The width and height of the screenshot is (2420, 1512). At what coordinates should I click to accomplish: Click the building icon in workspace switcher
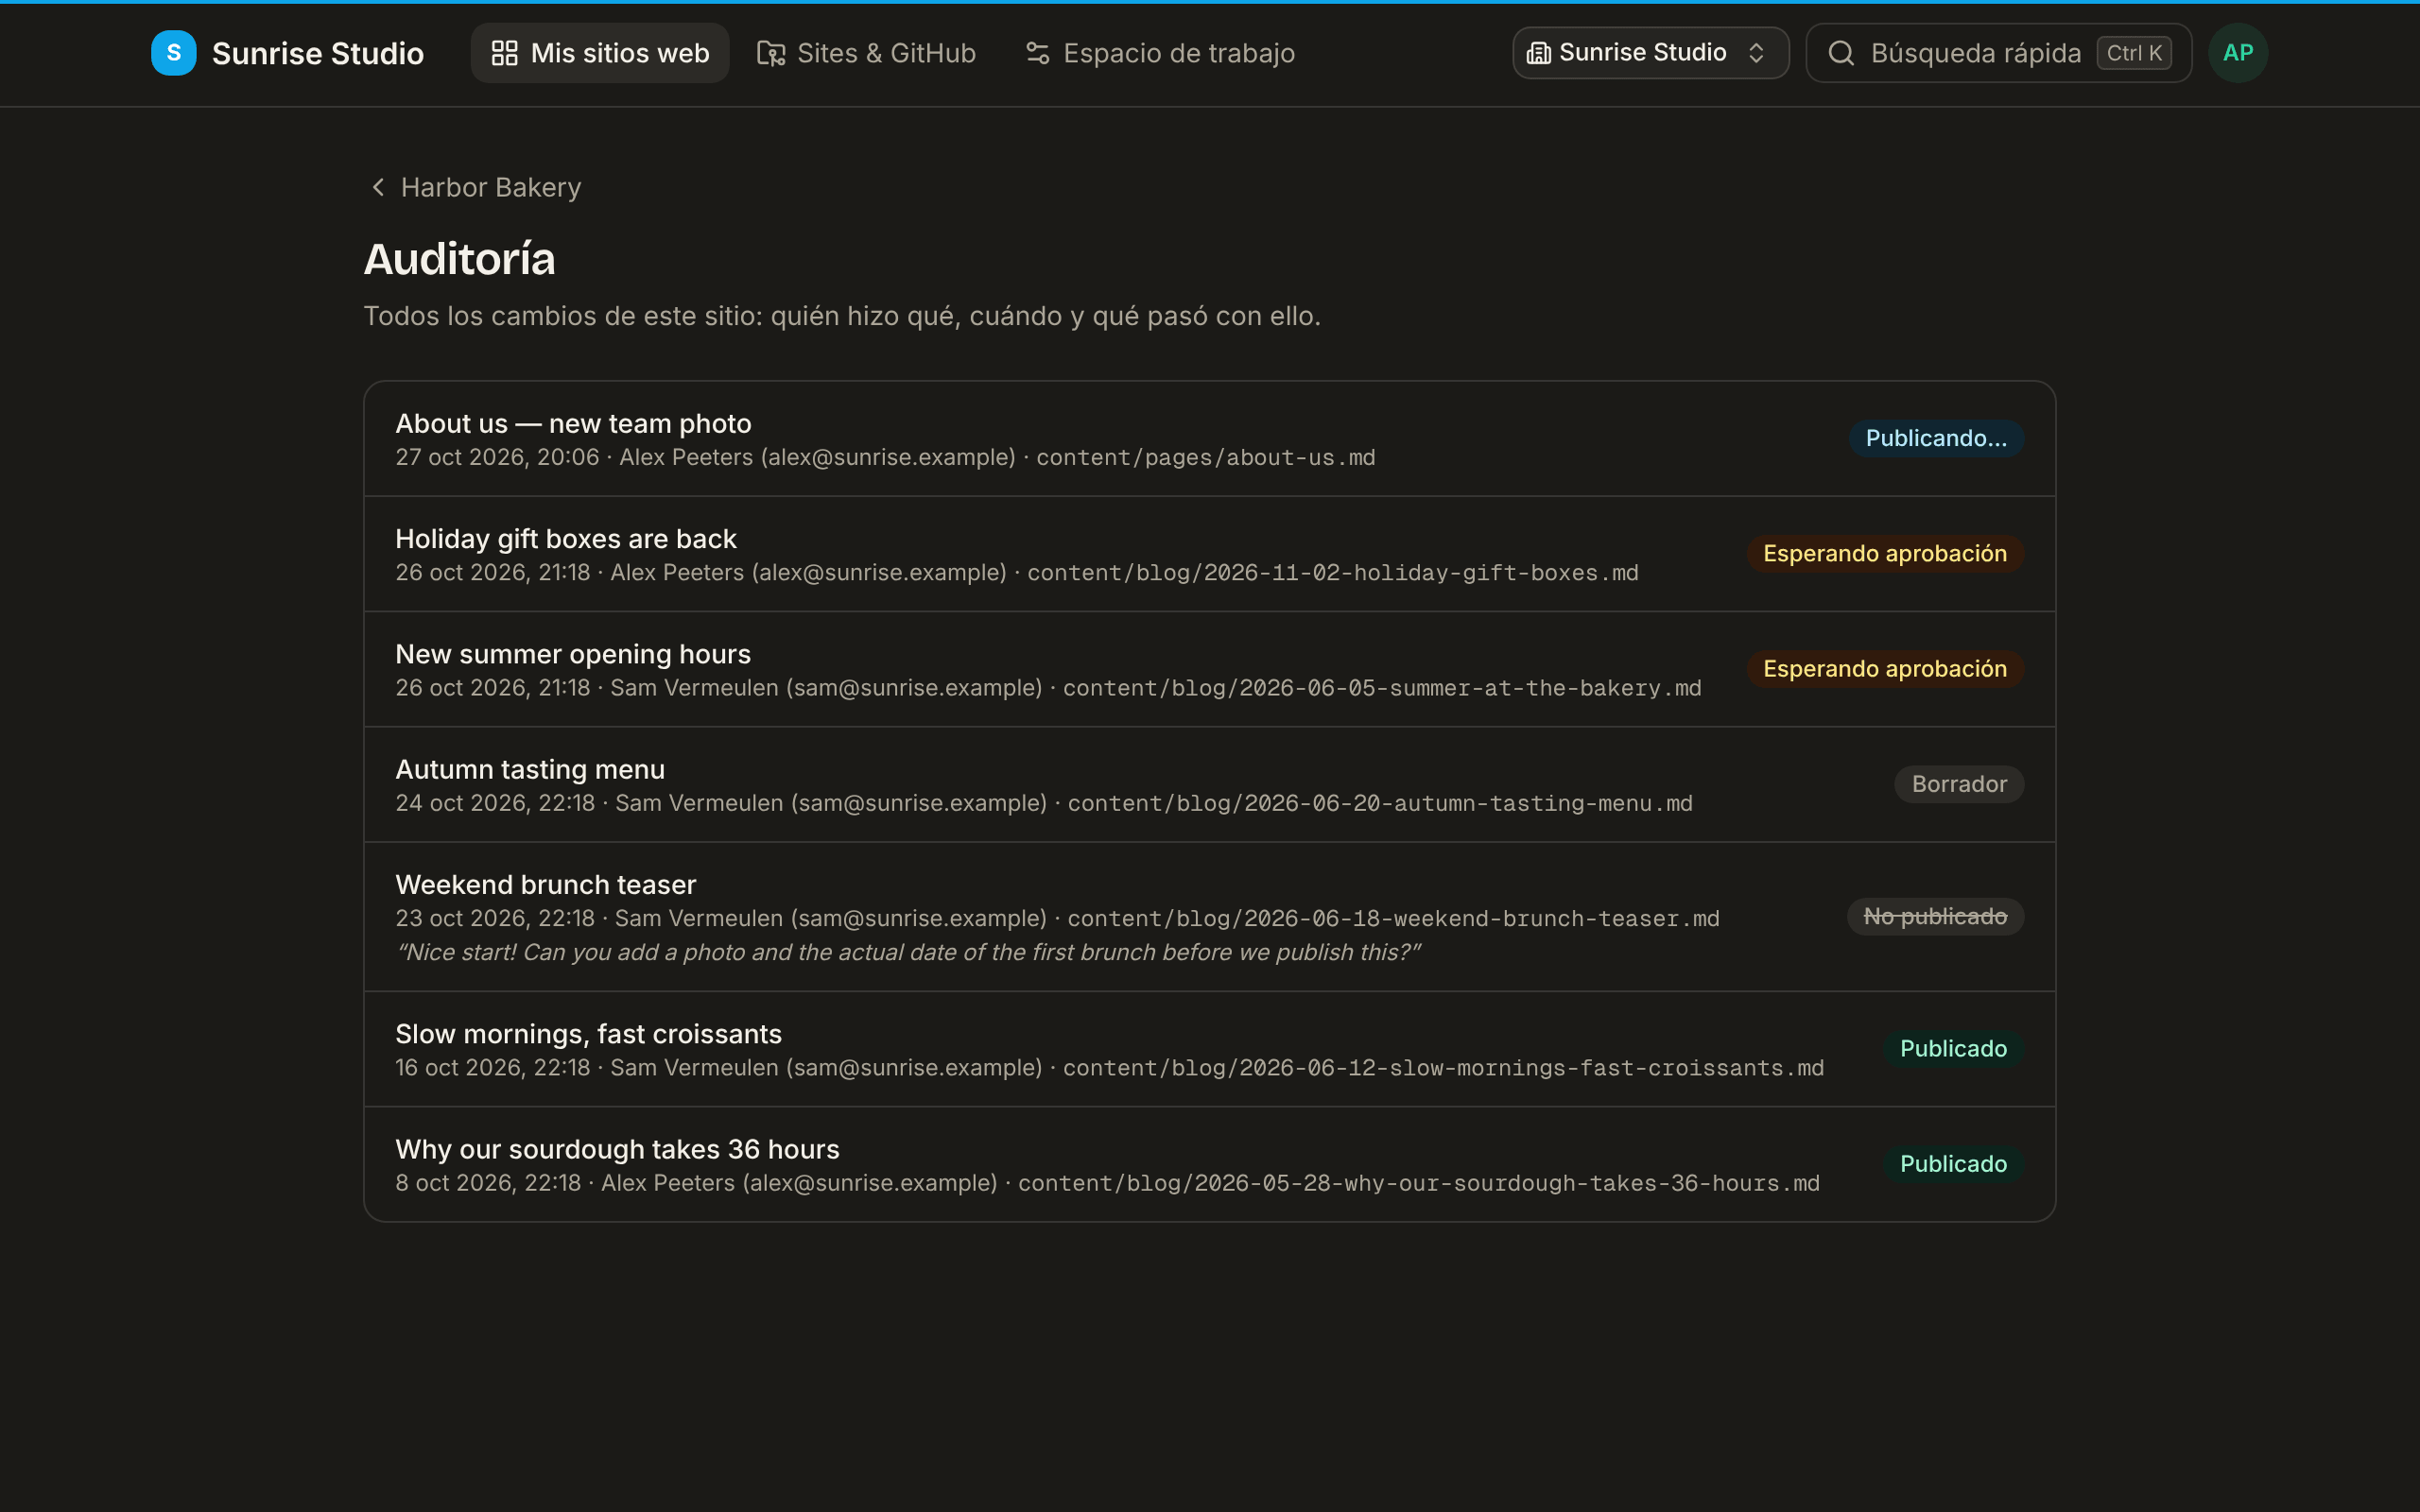[x=1538, y=53]
